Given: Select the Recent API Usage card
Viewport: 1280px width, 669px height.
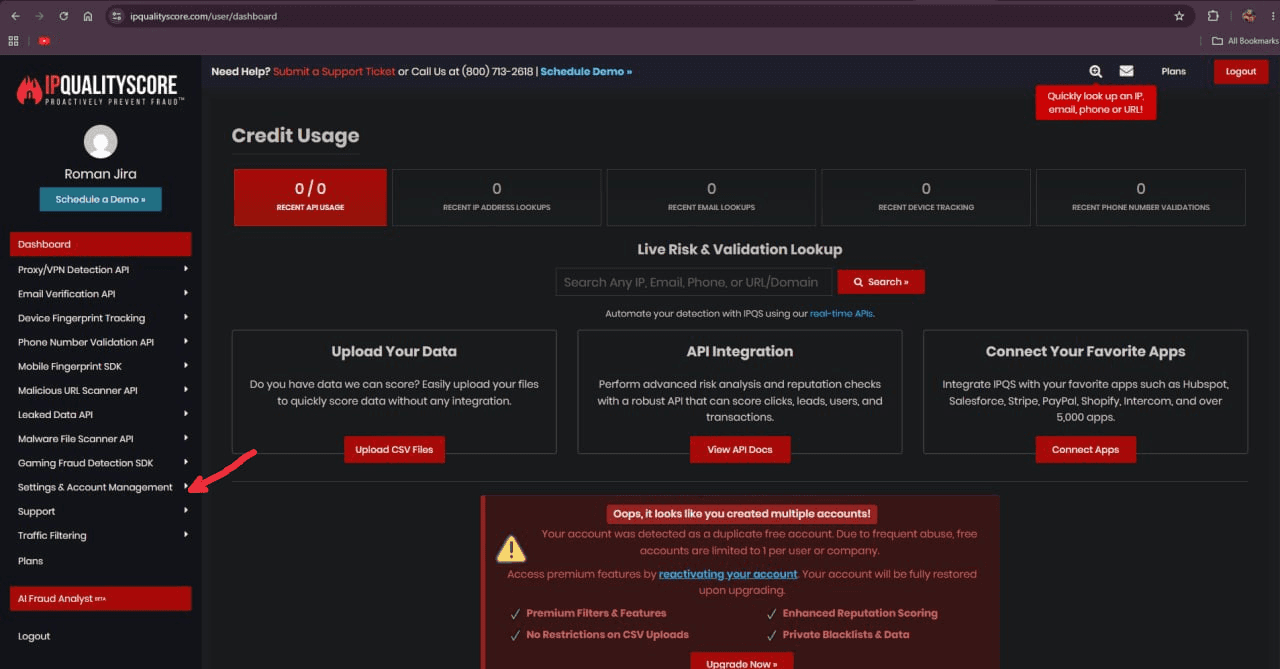Looking at the screenshot, I should [x=310, y=197].
